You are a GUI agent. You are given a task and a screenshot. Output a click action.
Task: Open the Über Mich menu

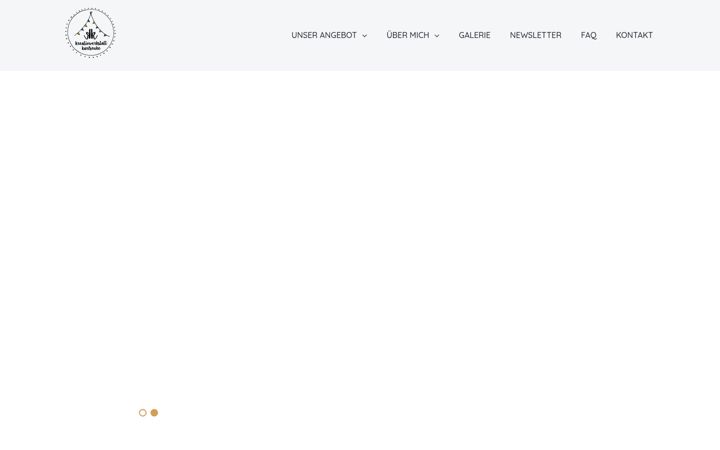(x=408, y=35)
